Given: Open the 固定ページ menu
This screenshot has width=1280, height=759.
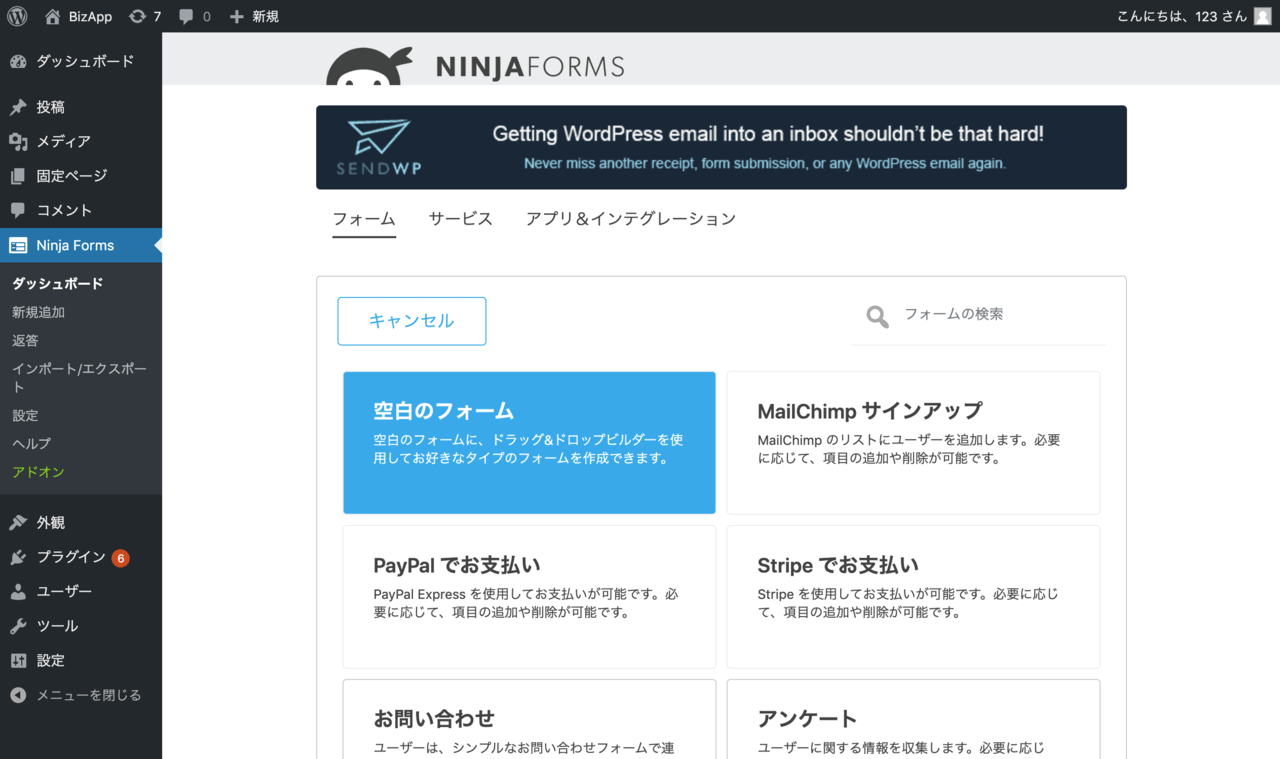Looking at the screenshot, I should coord(81,176).
